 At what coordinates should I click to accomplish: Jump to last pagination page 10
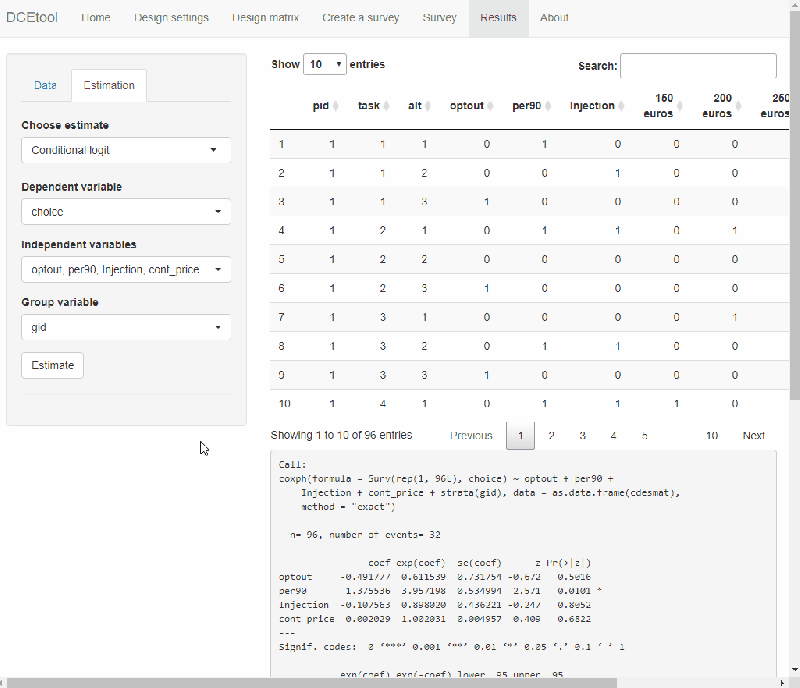pos(712,436)
